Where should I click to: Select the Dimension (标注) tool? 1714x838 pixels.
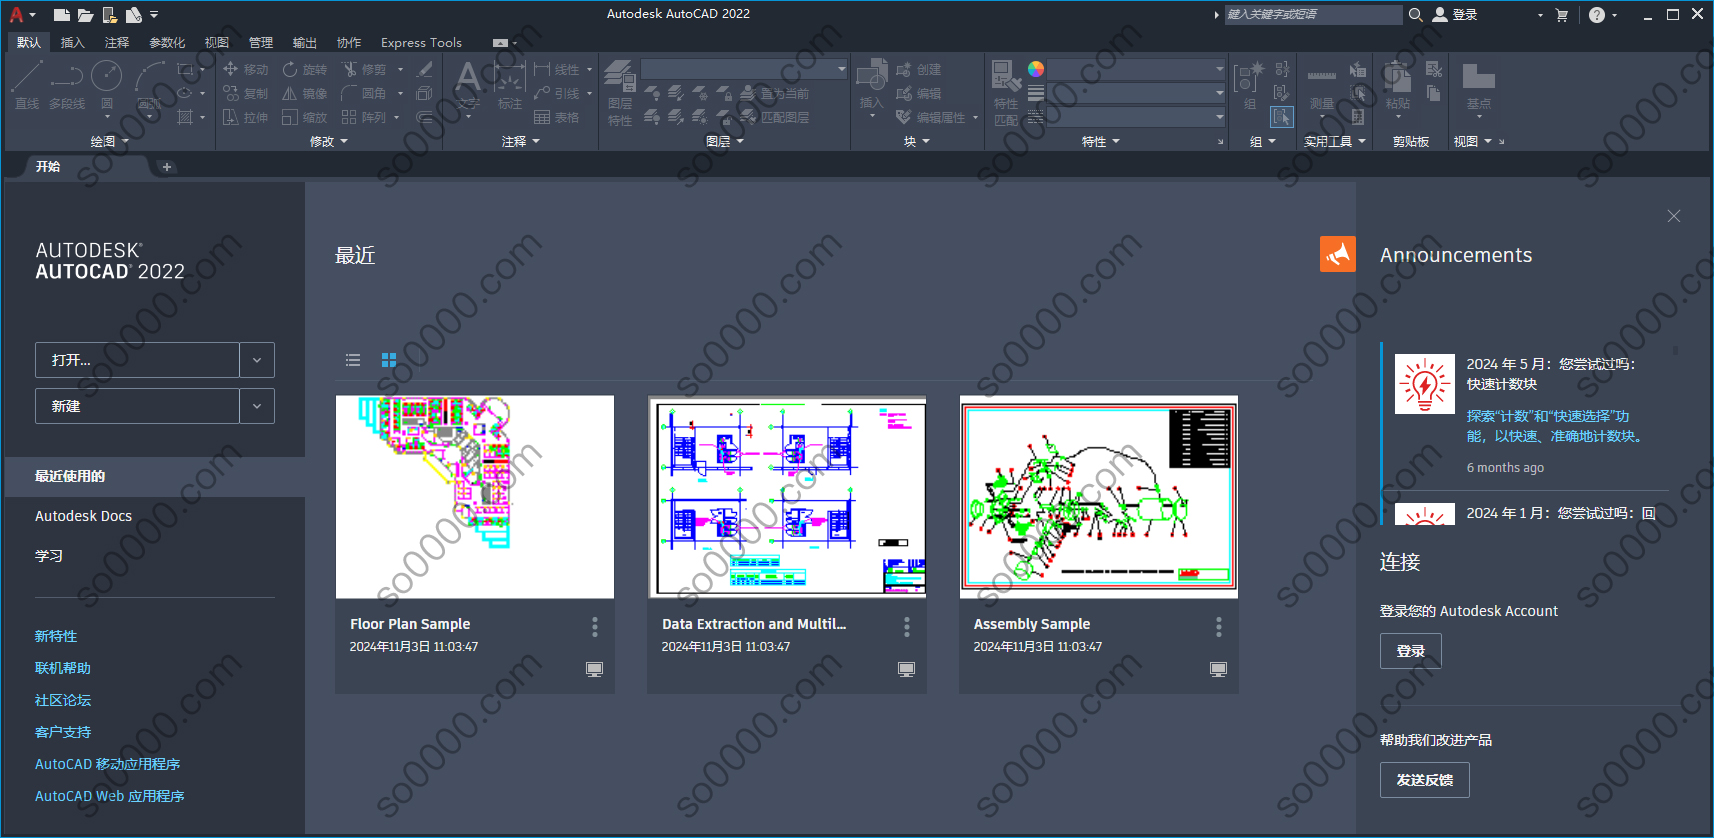tap(510, 86)
